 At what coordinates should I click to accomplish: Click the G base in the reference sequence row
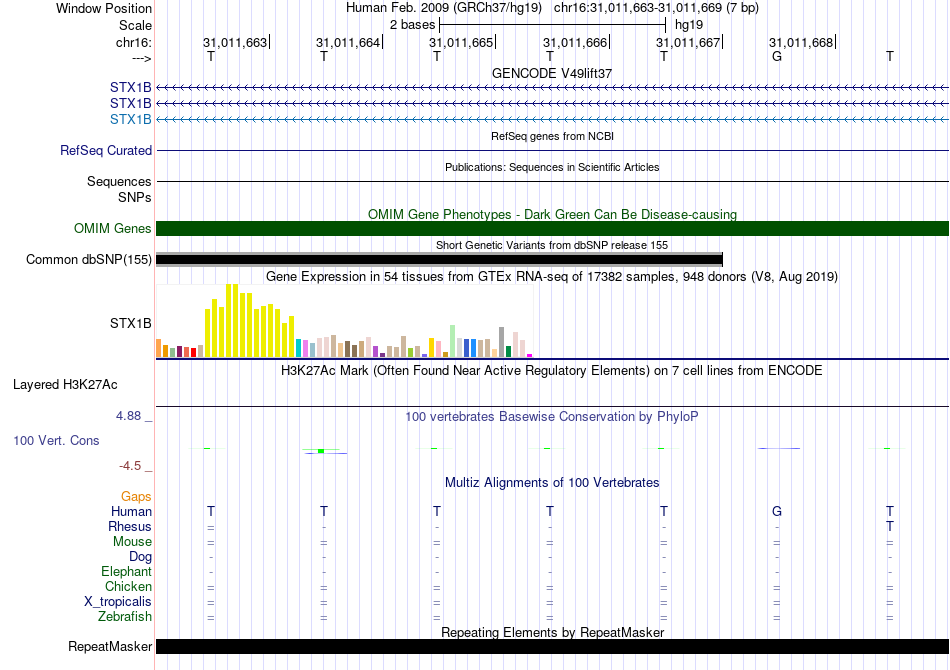777,56
